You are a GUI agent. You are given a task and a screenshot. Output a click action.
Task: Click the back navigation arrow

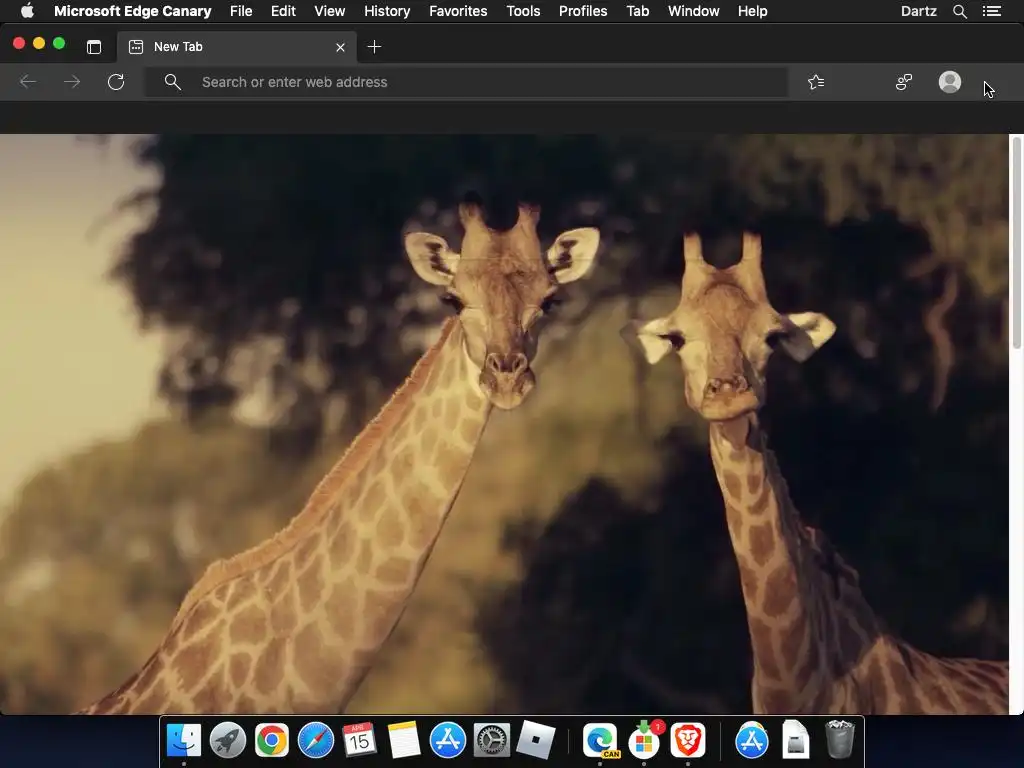click(28, 82)
